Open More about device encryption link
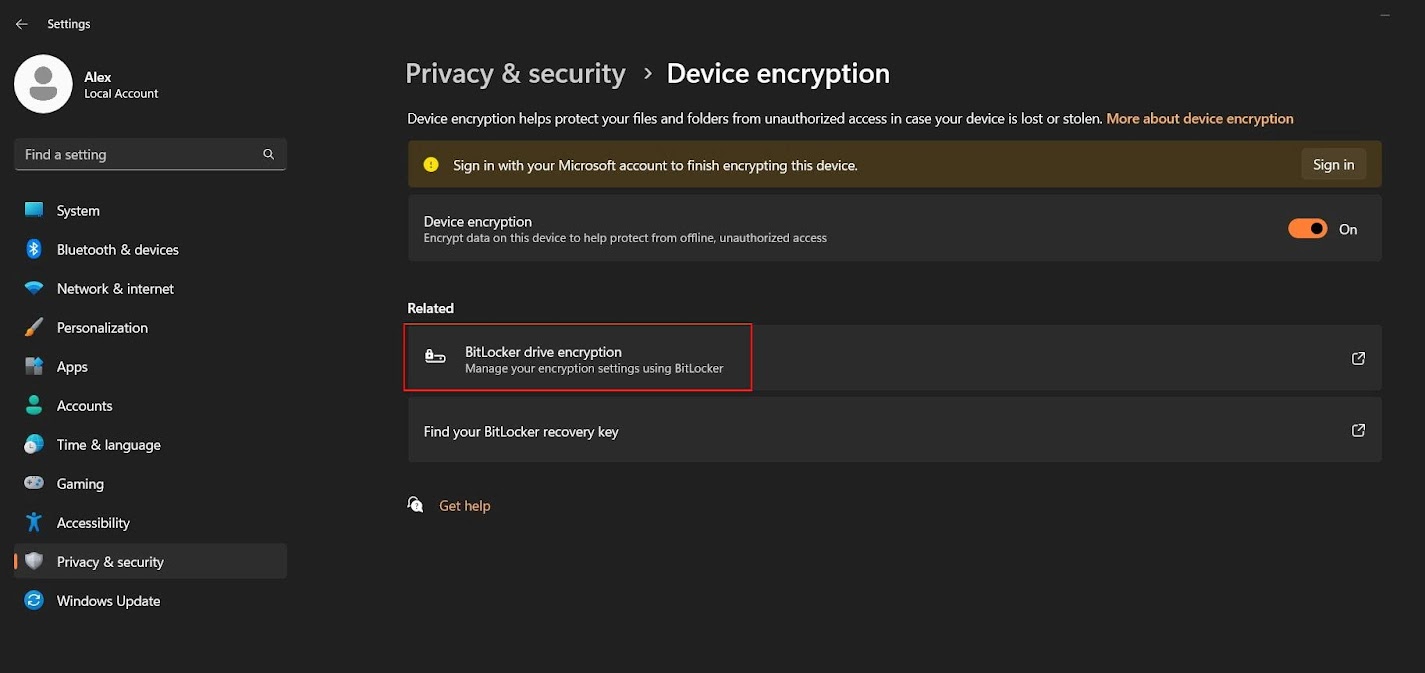1425x673 pixels. 1199,118
